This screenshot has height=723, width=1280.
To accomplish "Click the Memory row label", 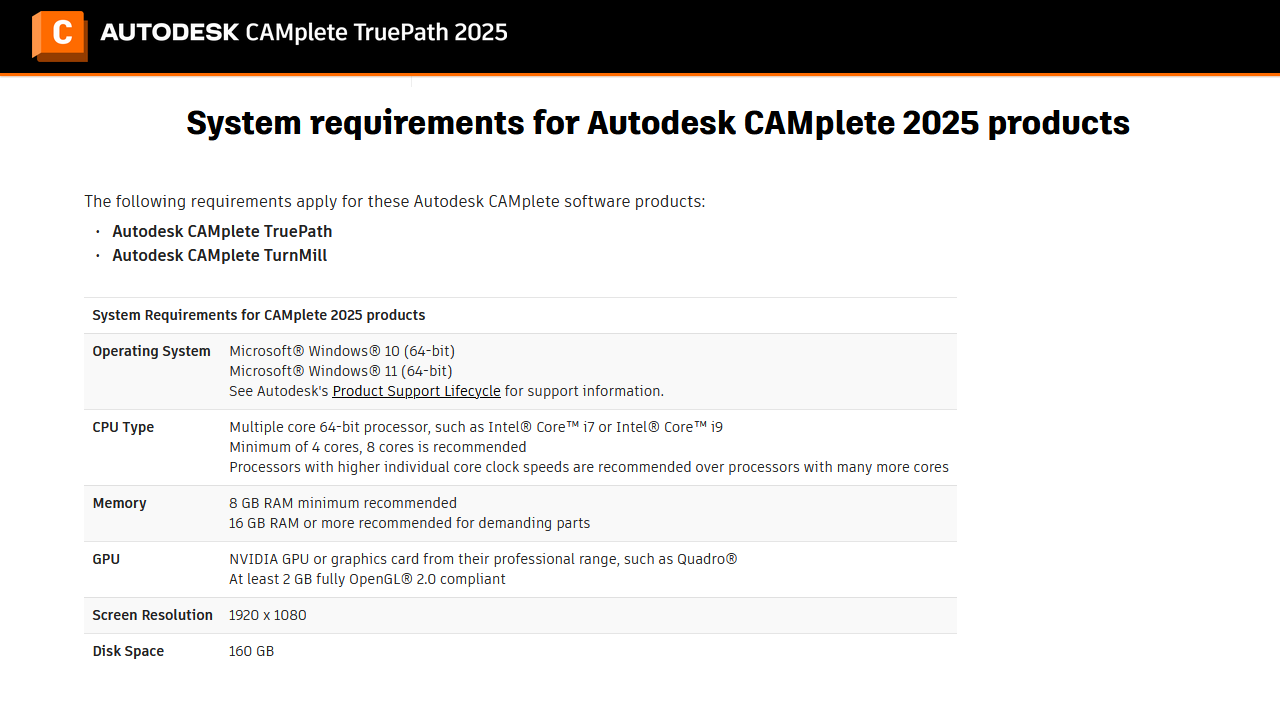I will [x=119, y=503].
